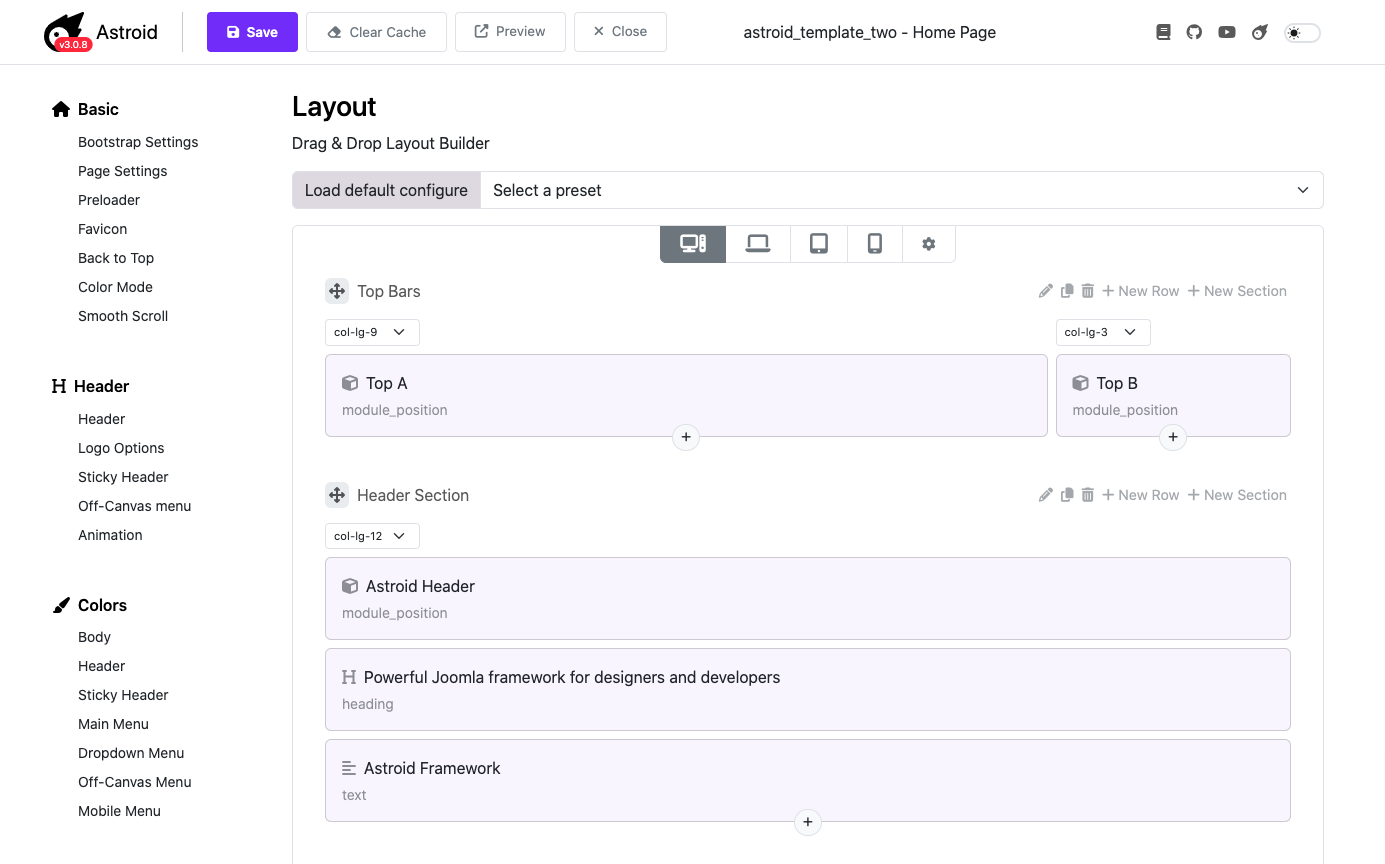Switch to mobile phone device view
The width and height of the screenshot is (1385, 864).
tap(875, 244)
